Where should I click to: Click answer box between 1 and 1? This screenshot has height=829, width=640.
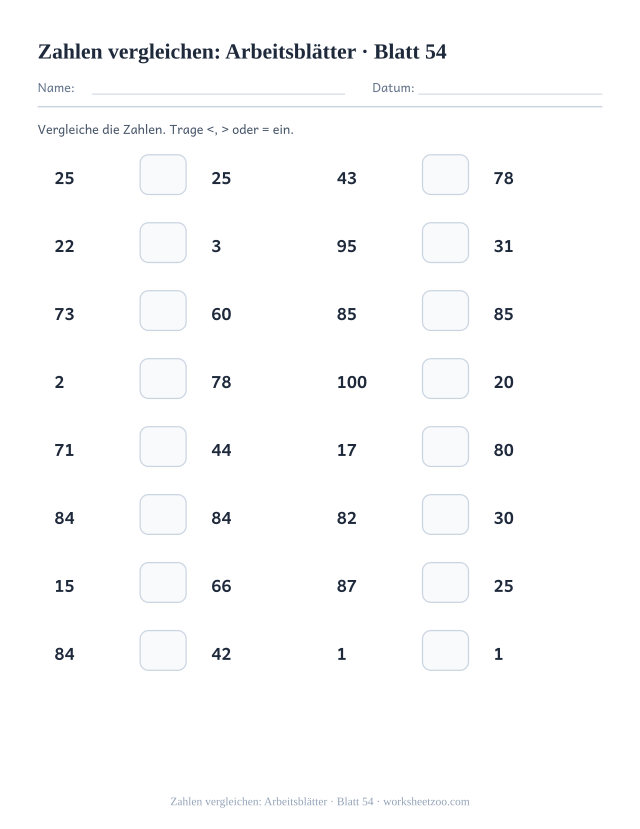point(445,650)
